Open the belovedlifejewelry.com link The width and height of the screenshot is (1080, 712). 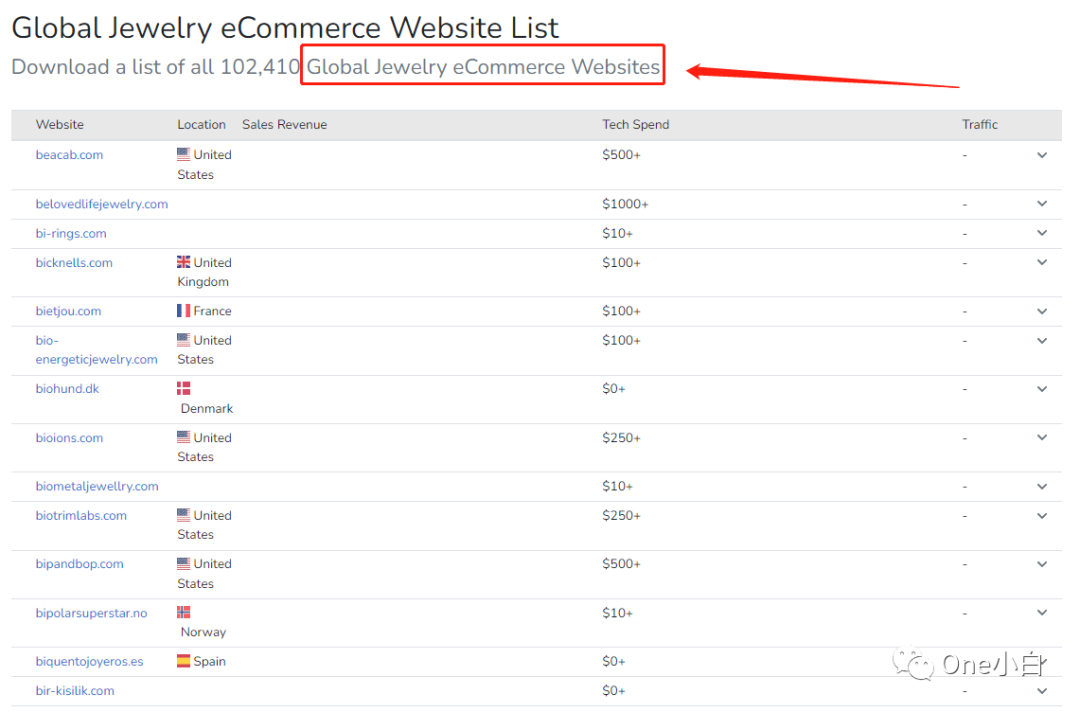pos(102,204)
